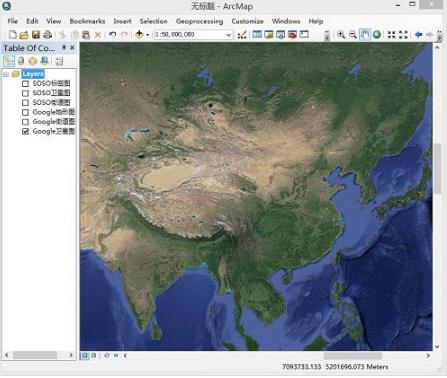
Task: List layers by source
Action: [x=21, y=61]
